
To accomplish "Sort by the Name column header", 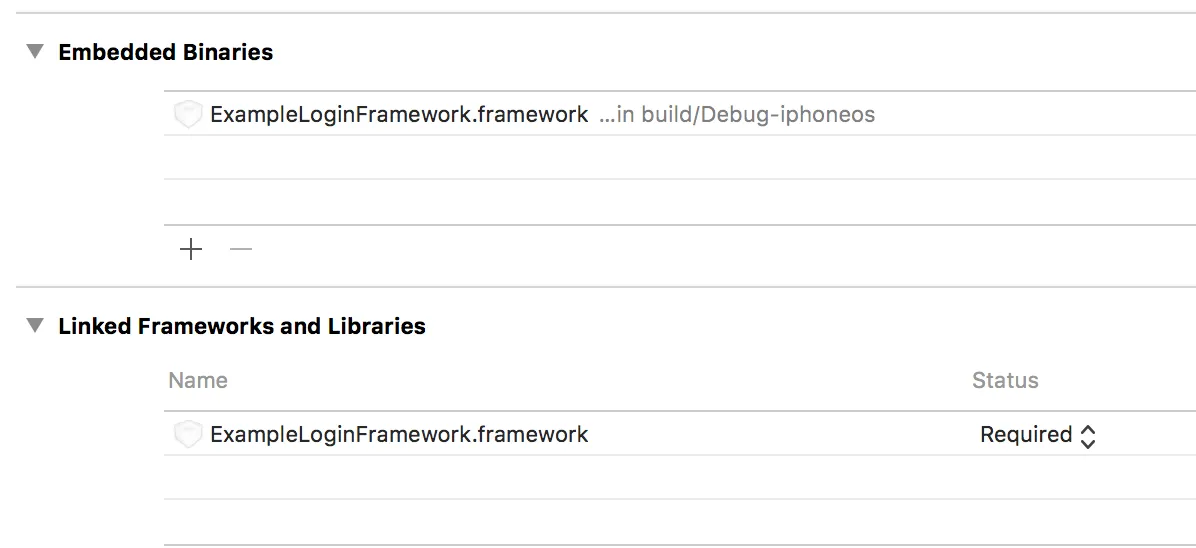I will click(x=198, y=381).
